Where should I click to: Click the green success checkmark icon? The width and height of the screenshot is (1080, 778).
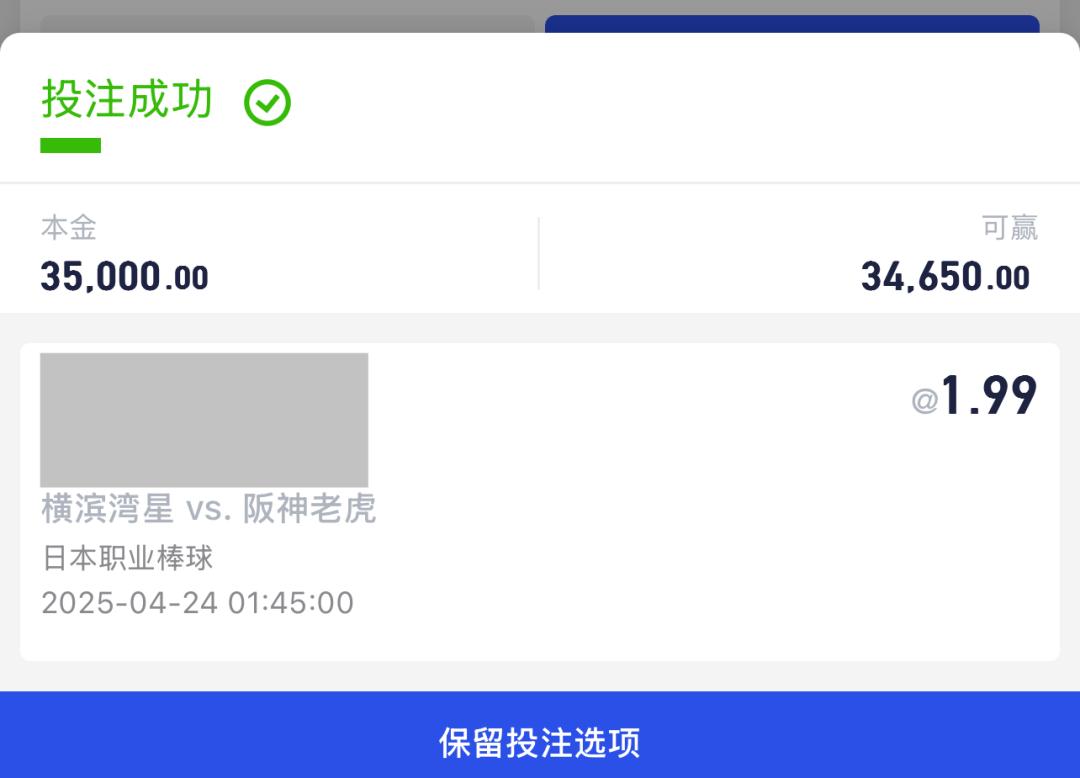pos(267,103)
